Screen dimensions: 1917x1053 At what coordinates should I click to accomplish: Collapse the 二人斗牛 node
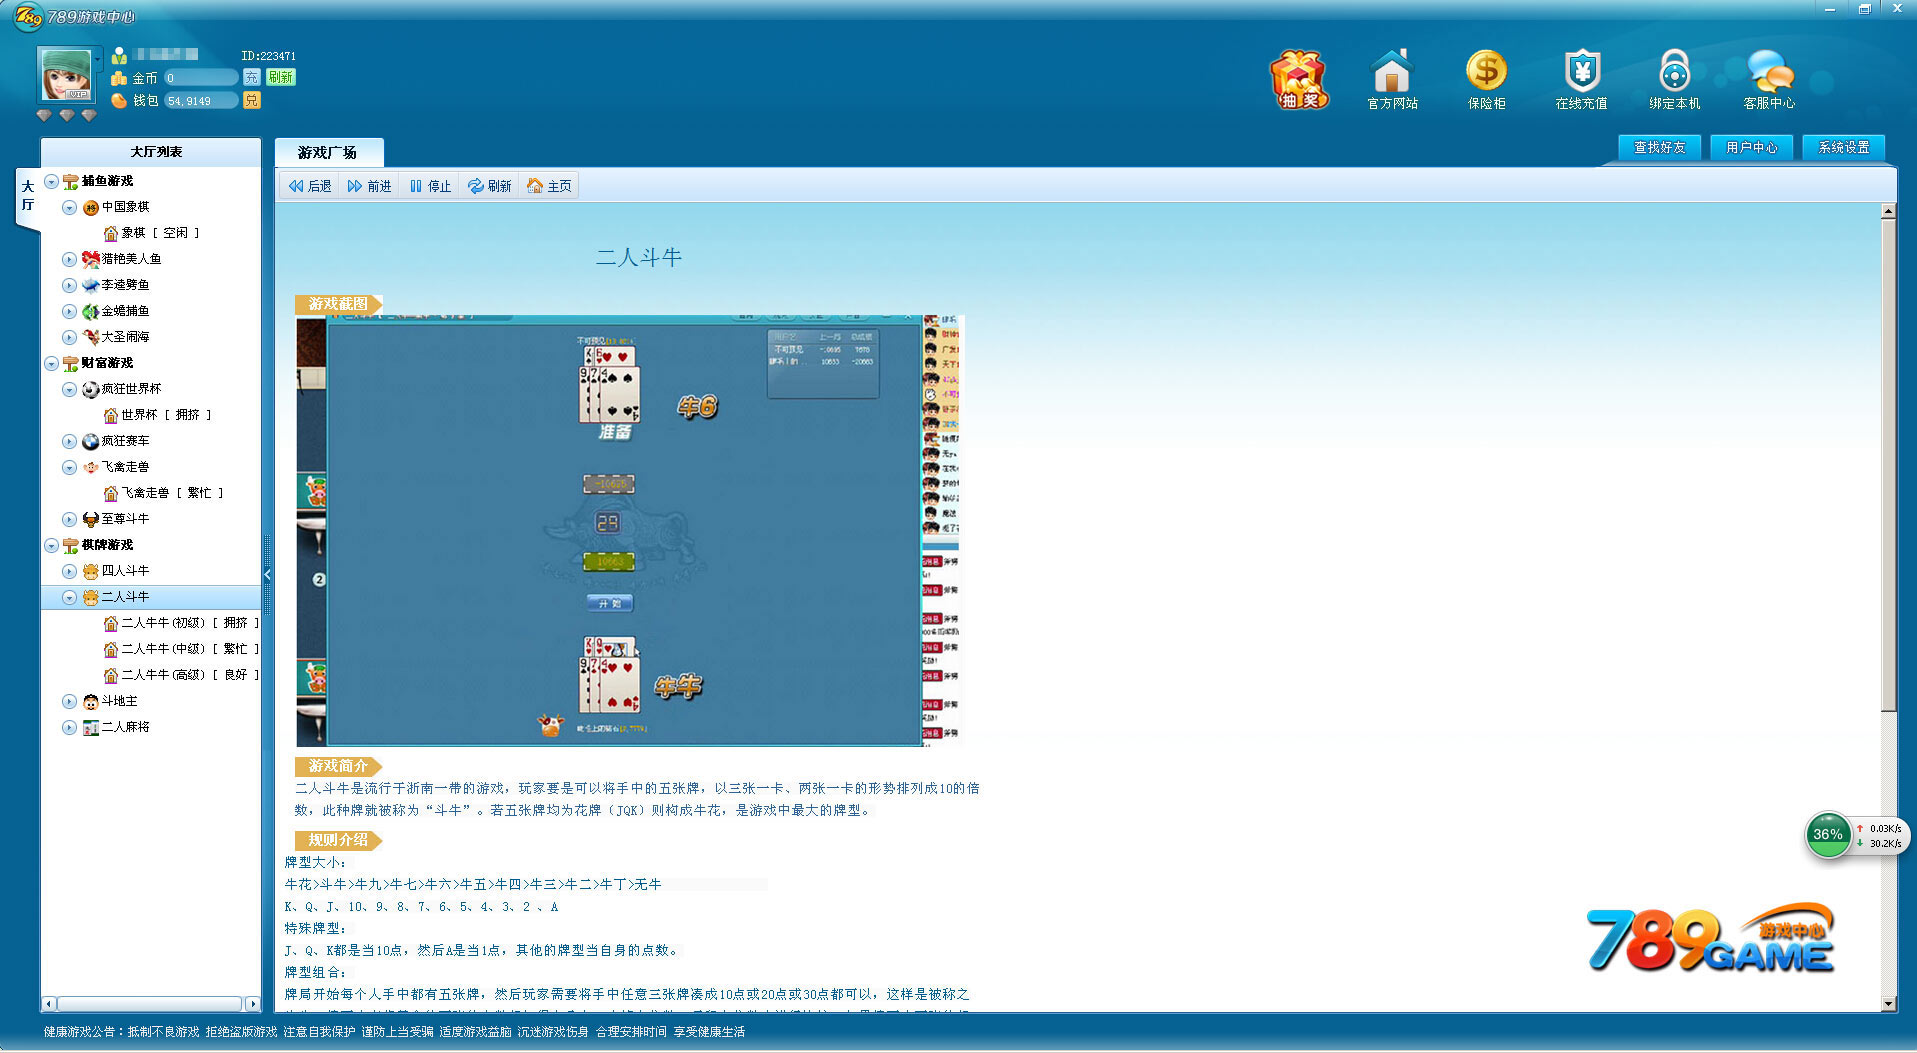[69, 597]
